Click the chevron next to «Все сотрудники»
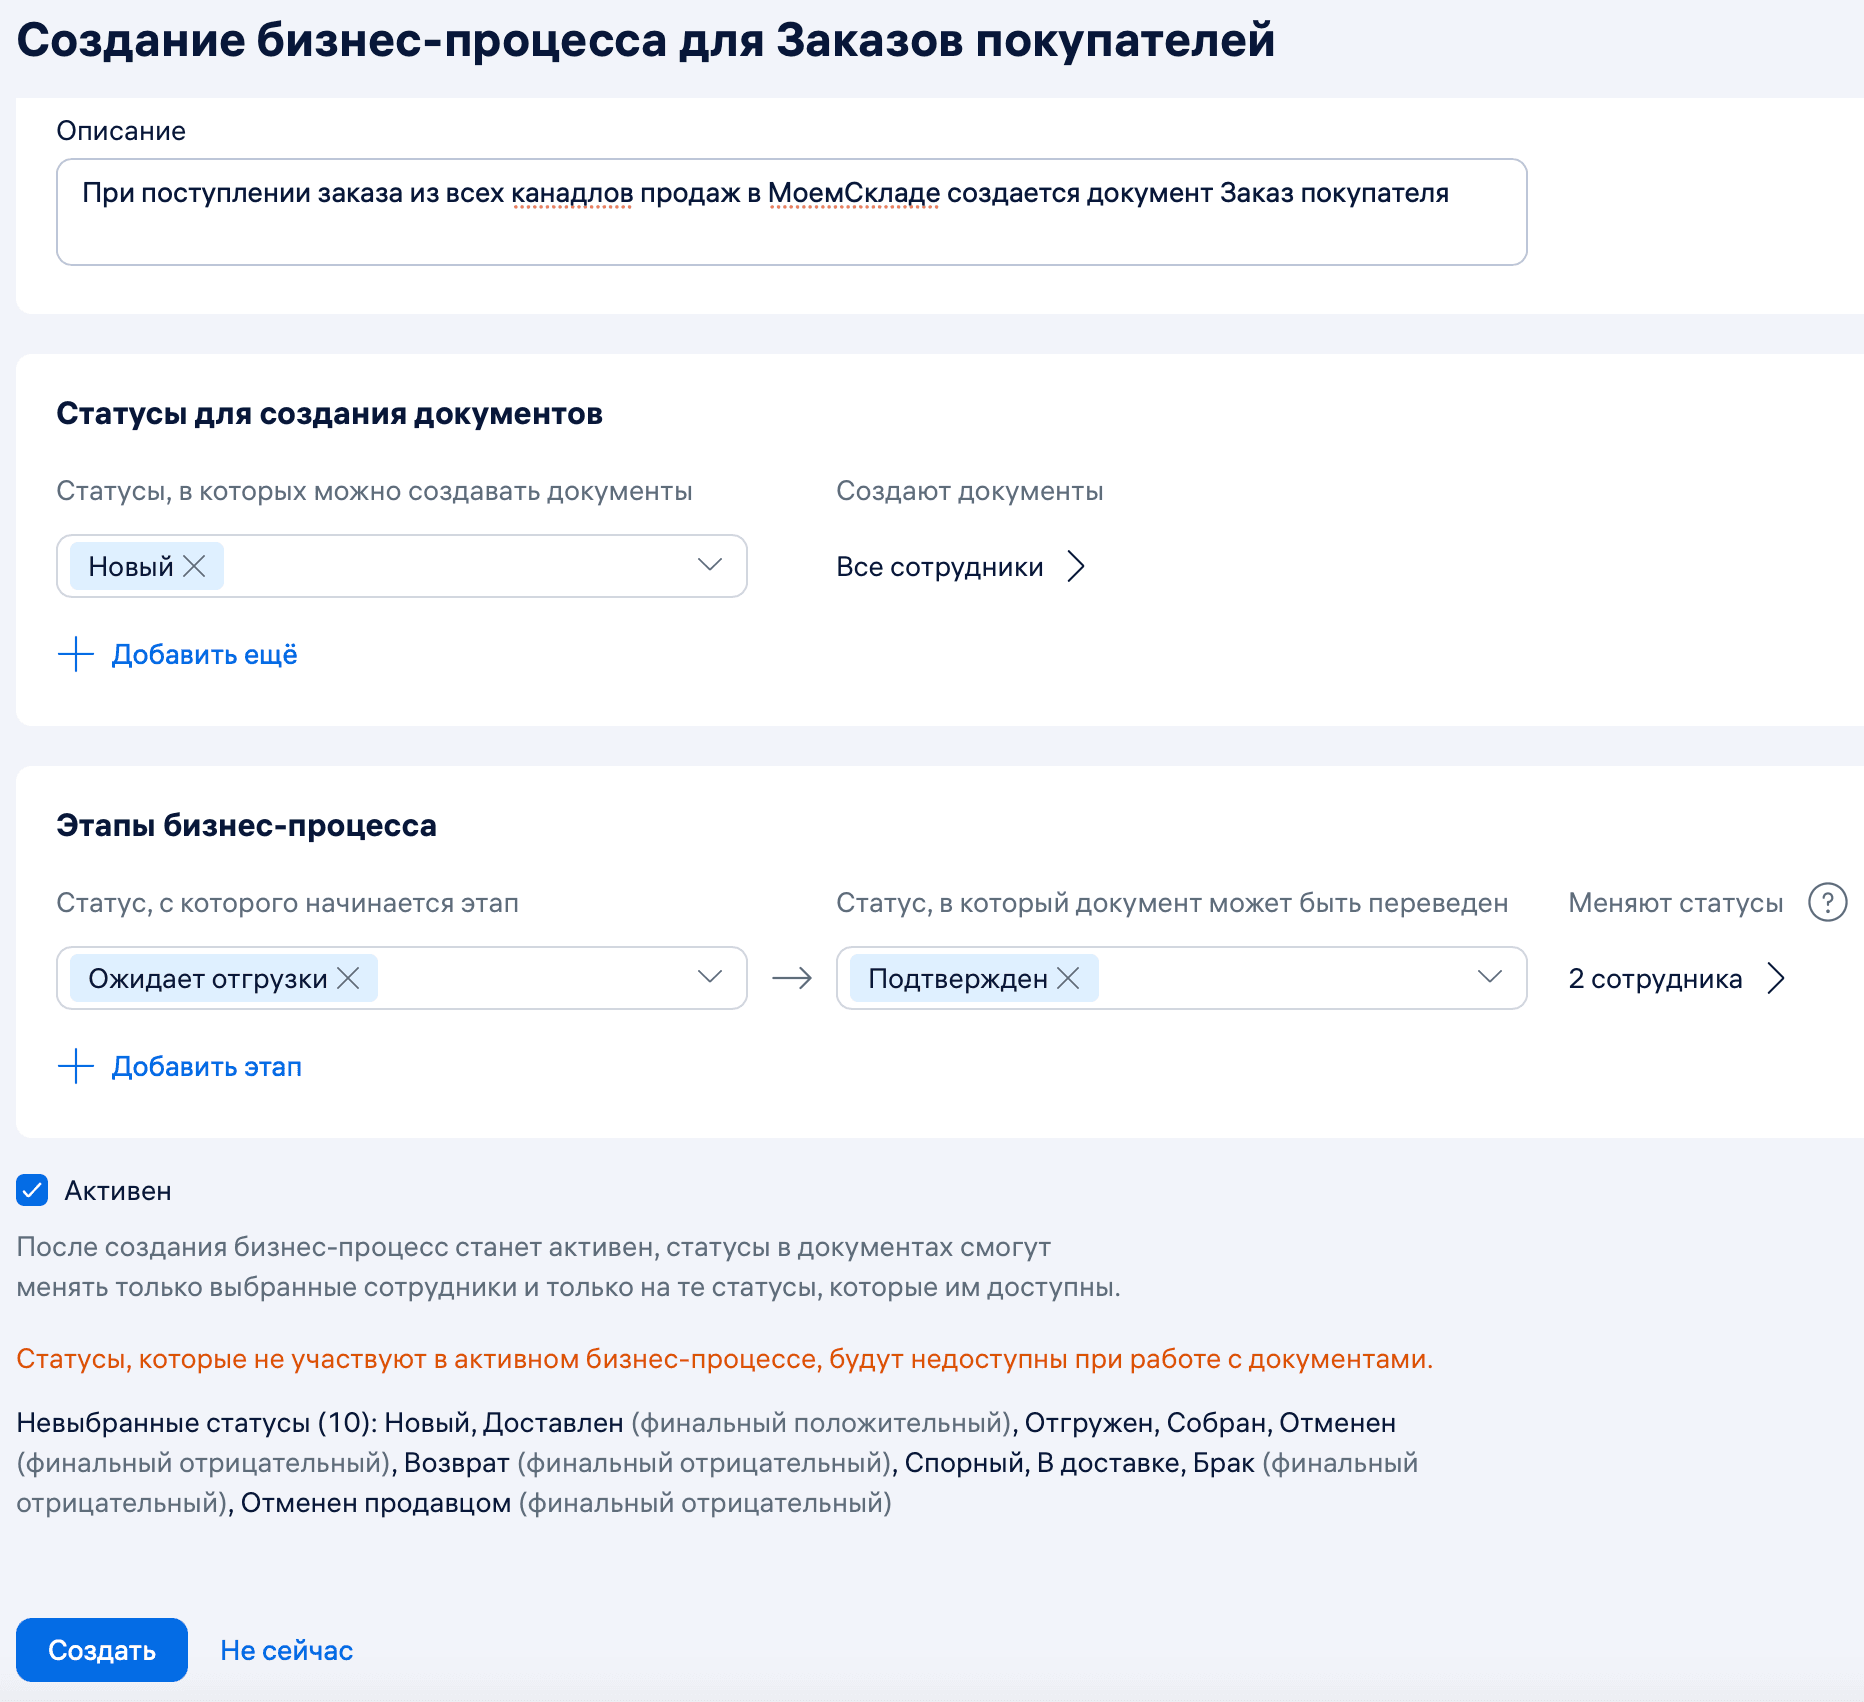 pyautogui.click(x=1078, y=566)
